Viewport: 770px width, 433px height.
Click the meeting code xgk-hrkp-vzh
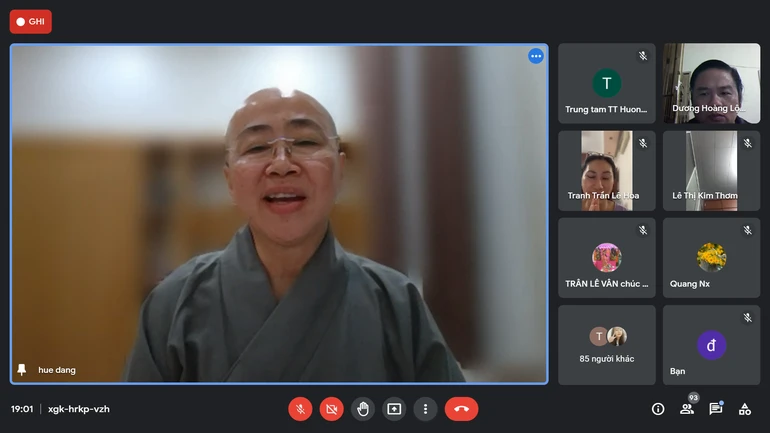(x=79, y=409)
